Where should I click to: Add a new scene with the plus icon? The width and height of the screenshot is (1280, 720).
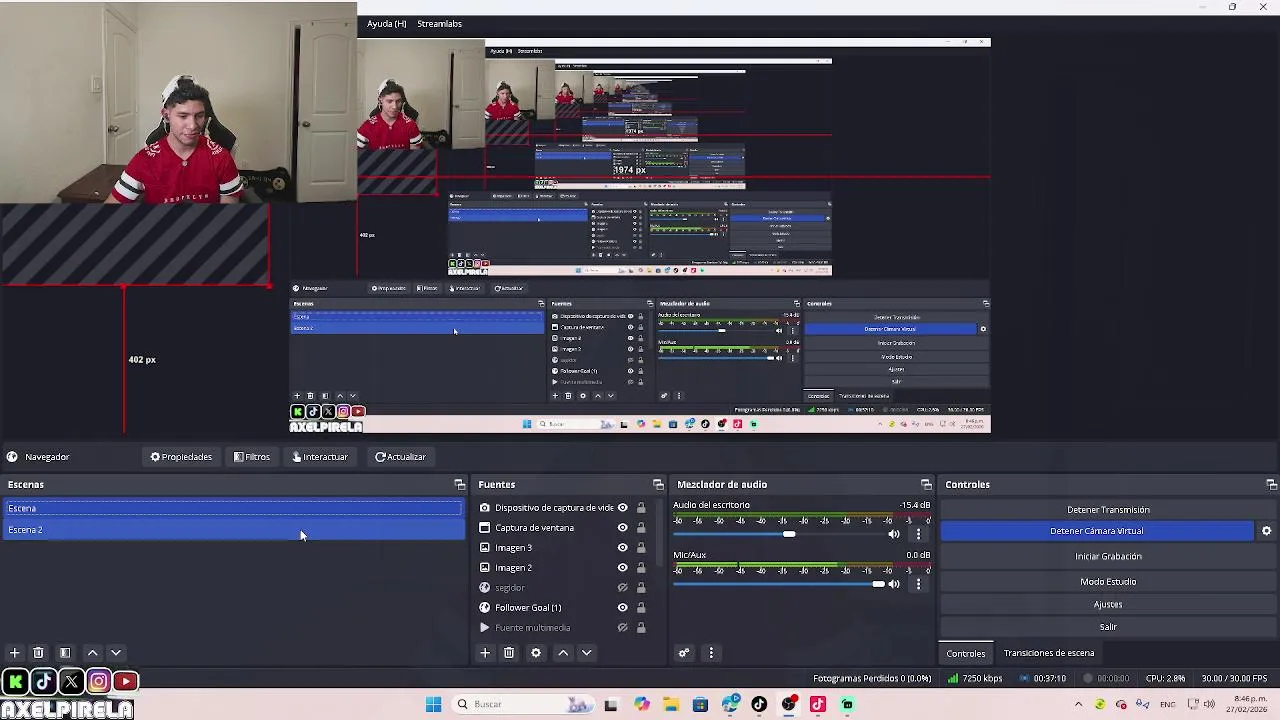tap(14, 653)
